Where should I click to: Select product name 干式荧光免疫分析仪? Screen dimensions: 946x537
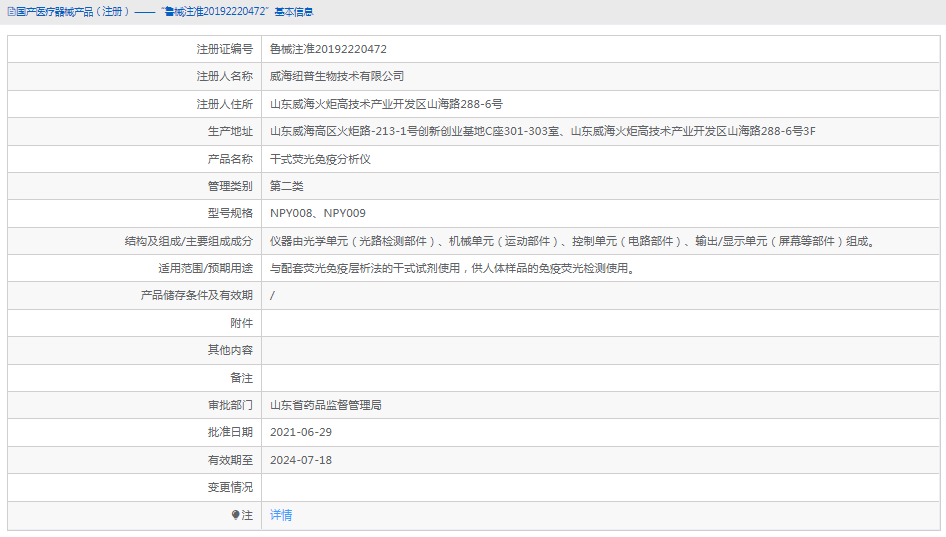tap(320, 159)
